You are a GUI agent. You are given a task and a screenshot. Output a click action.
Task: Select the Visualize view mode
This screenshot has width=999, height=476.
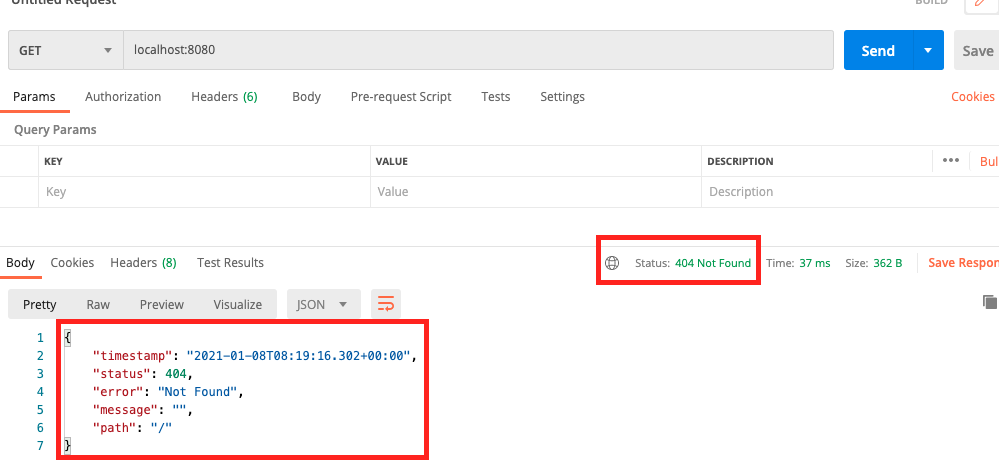pos(238,305)
